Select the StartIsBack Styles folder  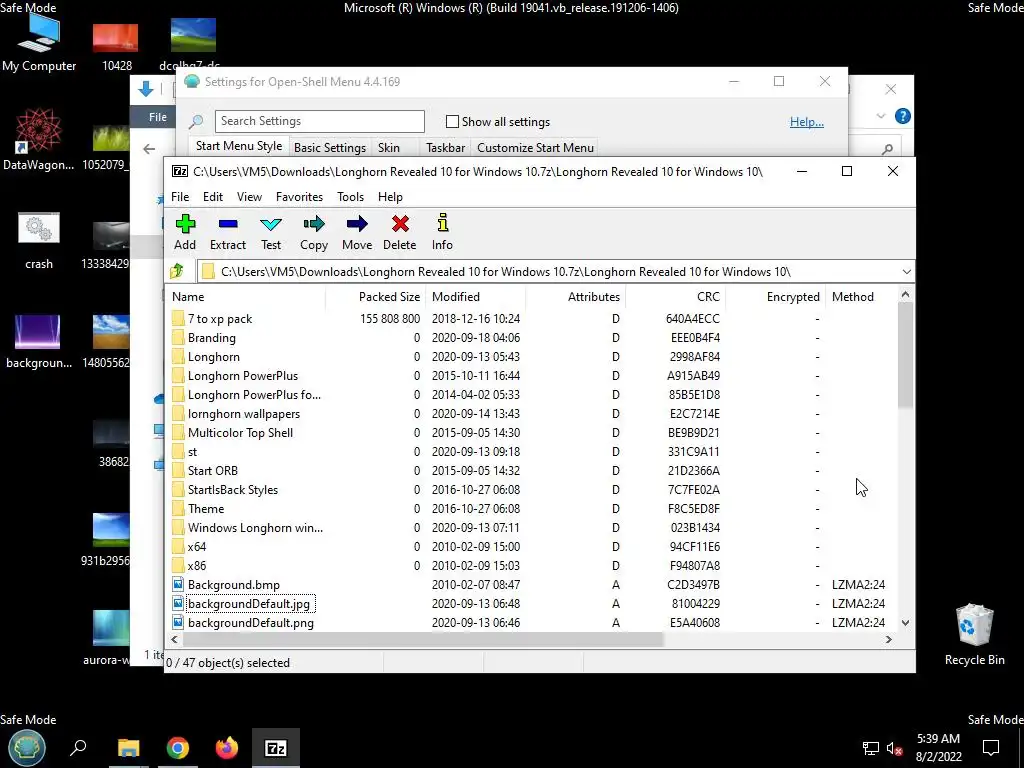[232, 490]
